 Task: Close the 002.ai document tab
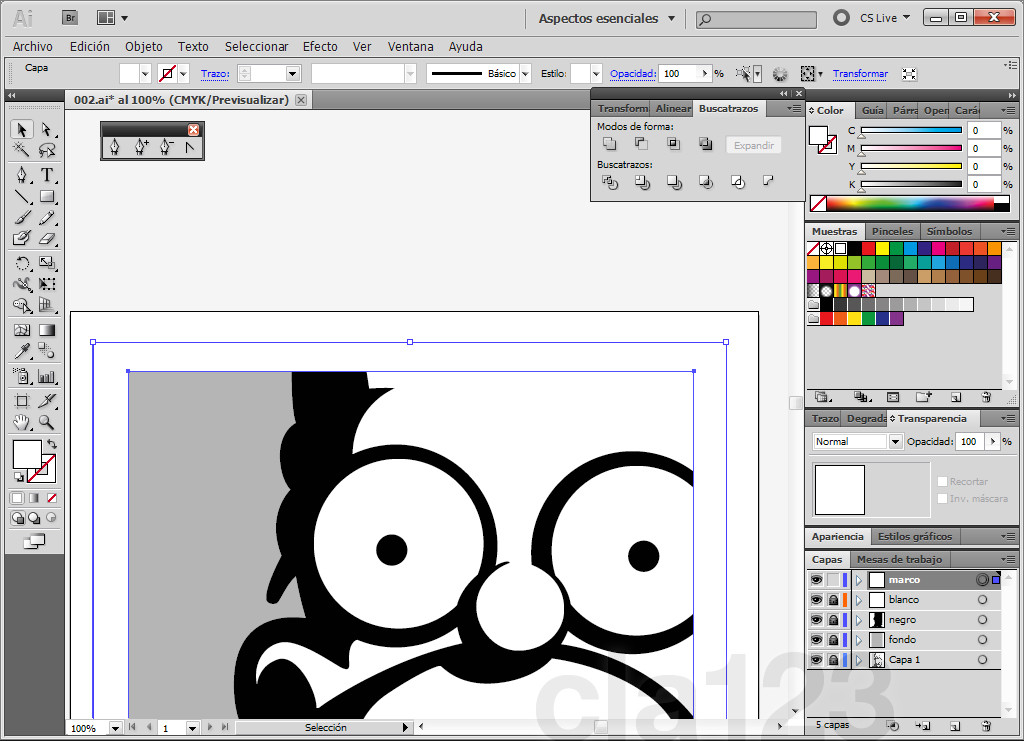[300, 100]
